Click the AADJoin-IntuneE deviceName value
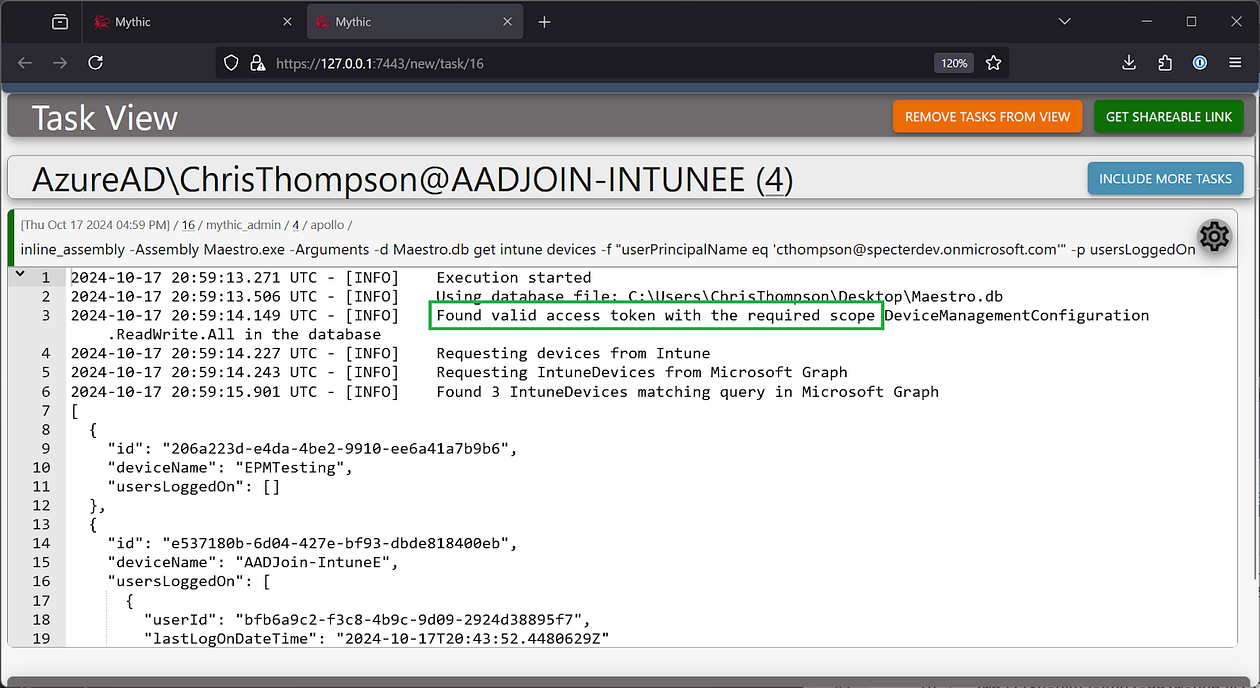 pos(317,563)
